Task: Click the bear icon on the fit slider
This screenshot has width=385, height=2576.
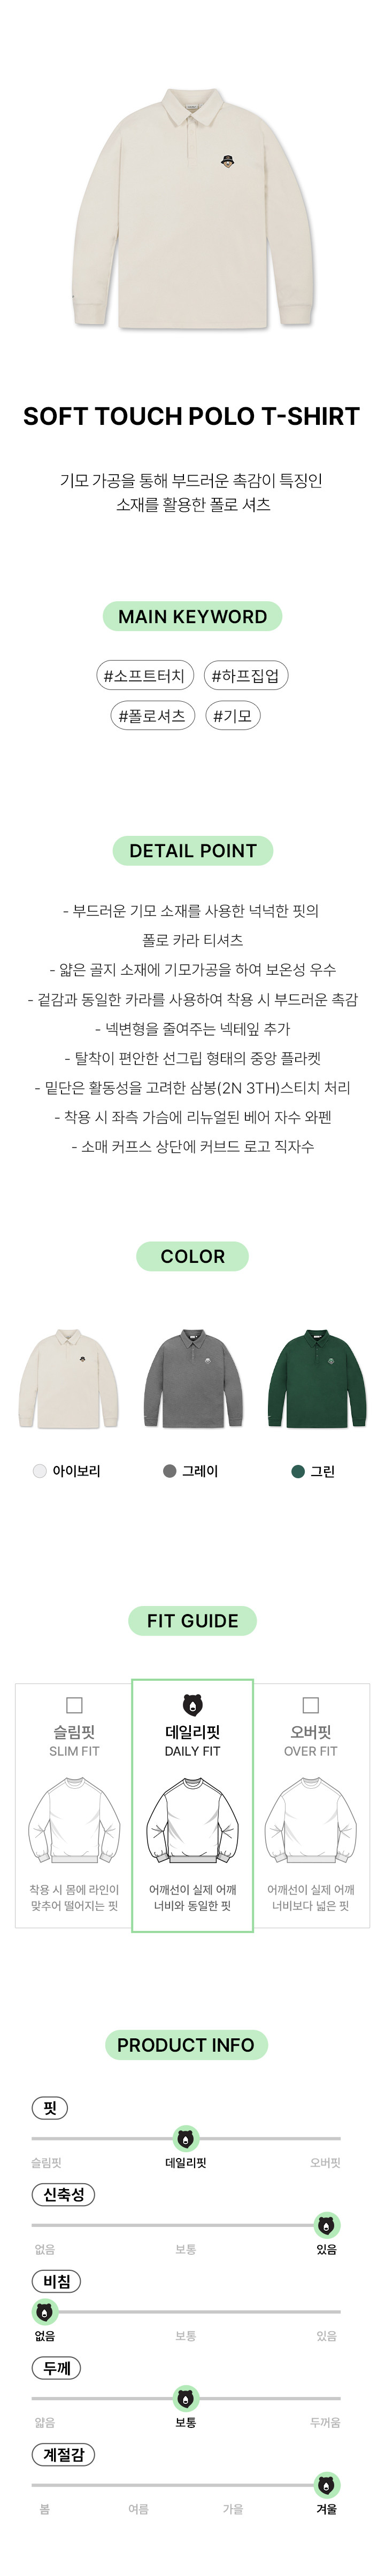Action: pos(185,2139)
